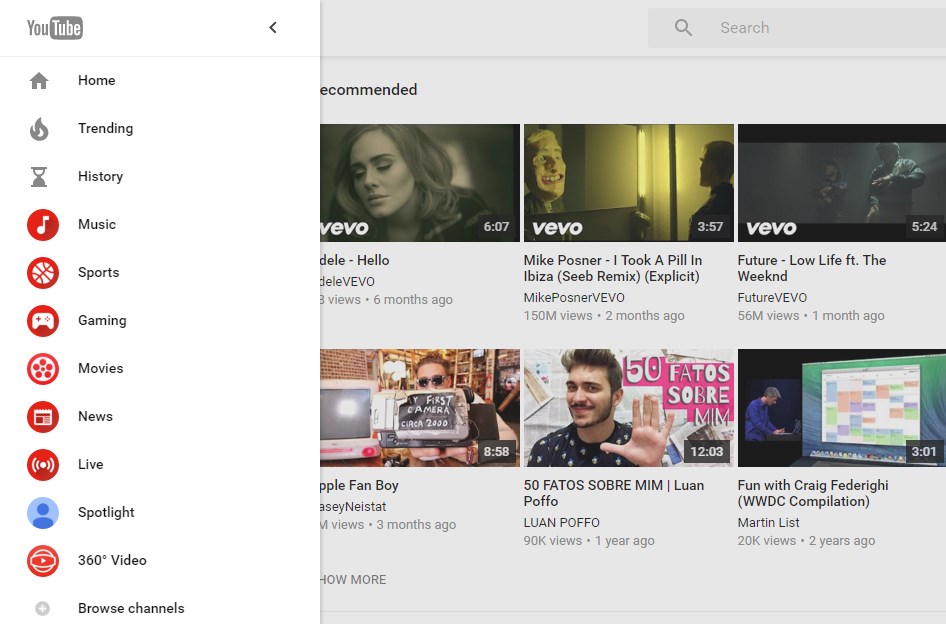Click the Hello video title
Image resolution: width=946 pixels, height=624 pixels.
[355, 260]
